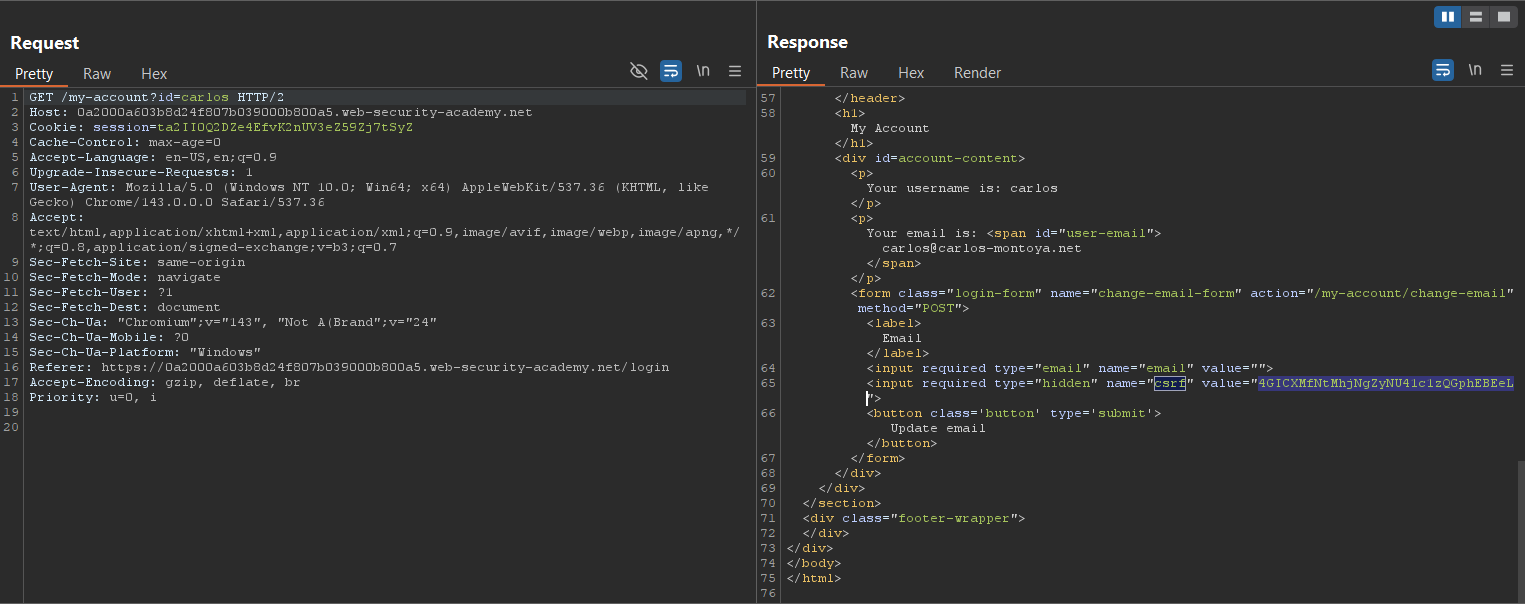Click the 'My Account' heading text in response

click(x=890, y=128)
